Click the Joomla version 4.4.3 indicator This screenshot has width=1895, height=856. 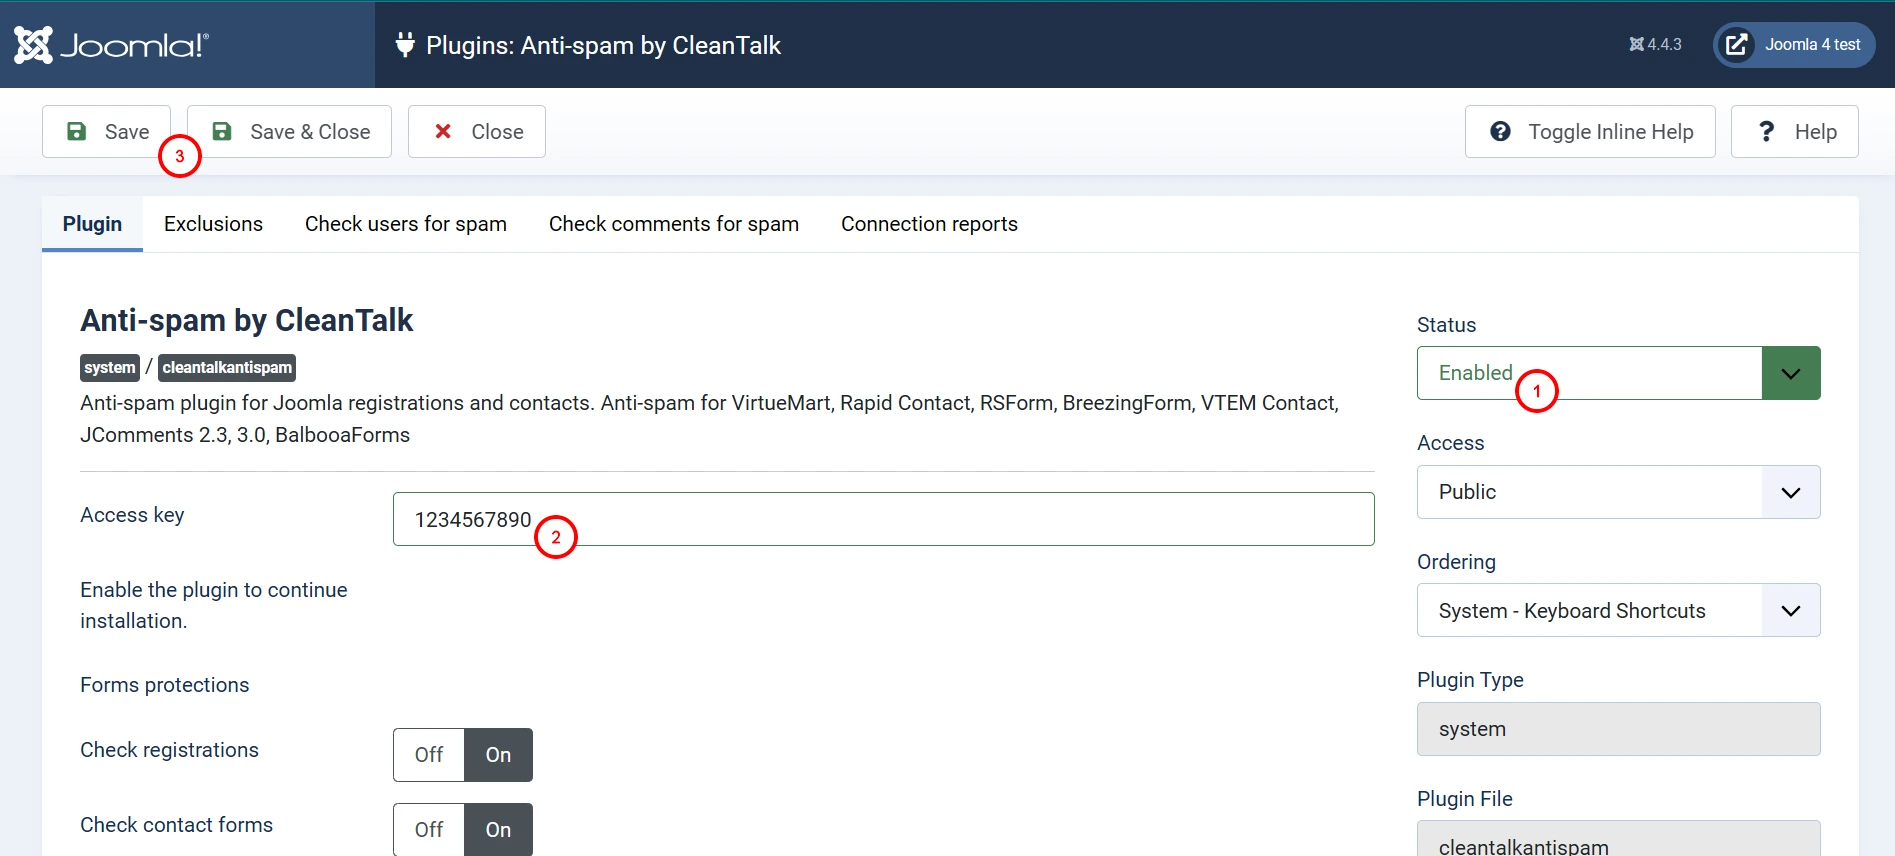coord(1655,45)
